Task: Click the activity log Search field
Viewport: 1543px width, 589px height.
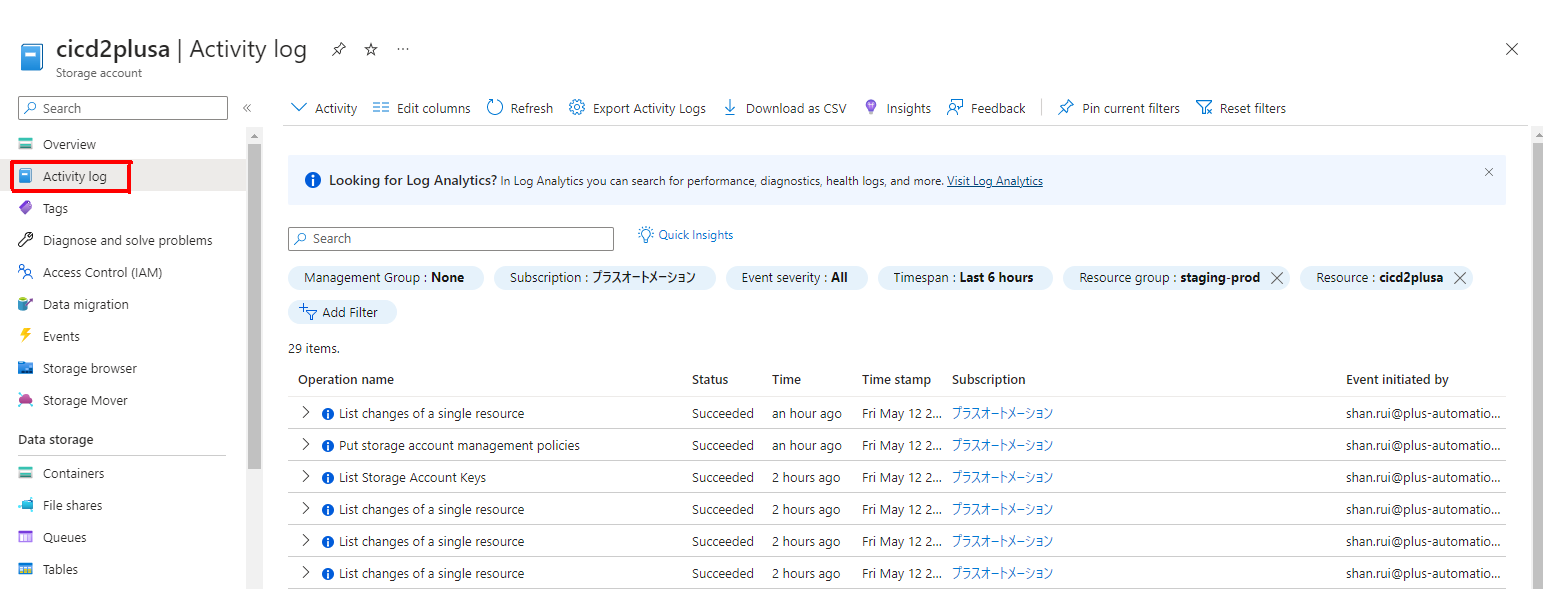Action: click(451, 239)
